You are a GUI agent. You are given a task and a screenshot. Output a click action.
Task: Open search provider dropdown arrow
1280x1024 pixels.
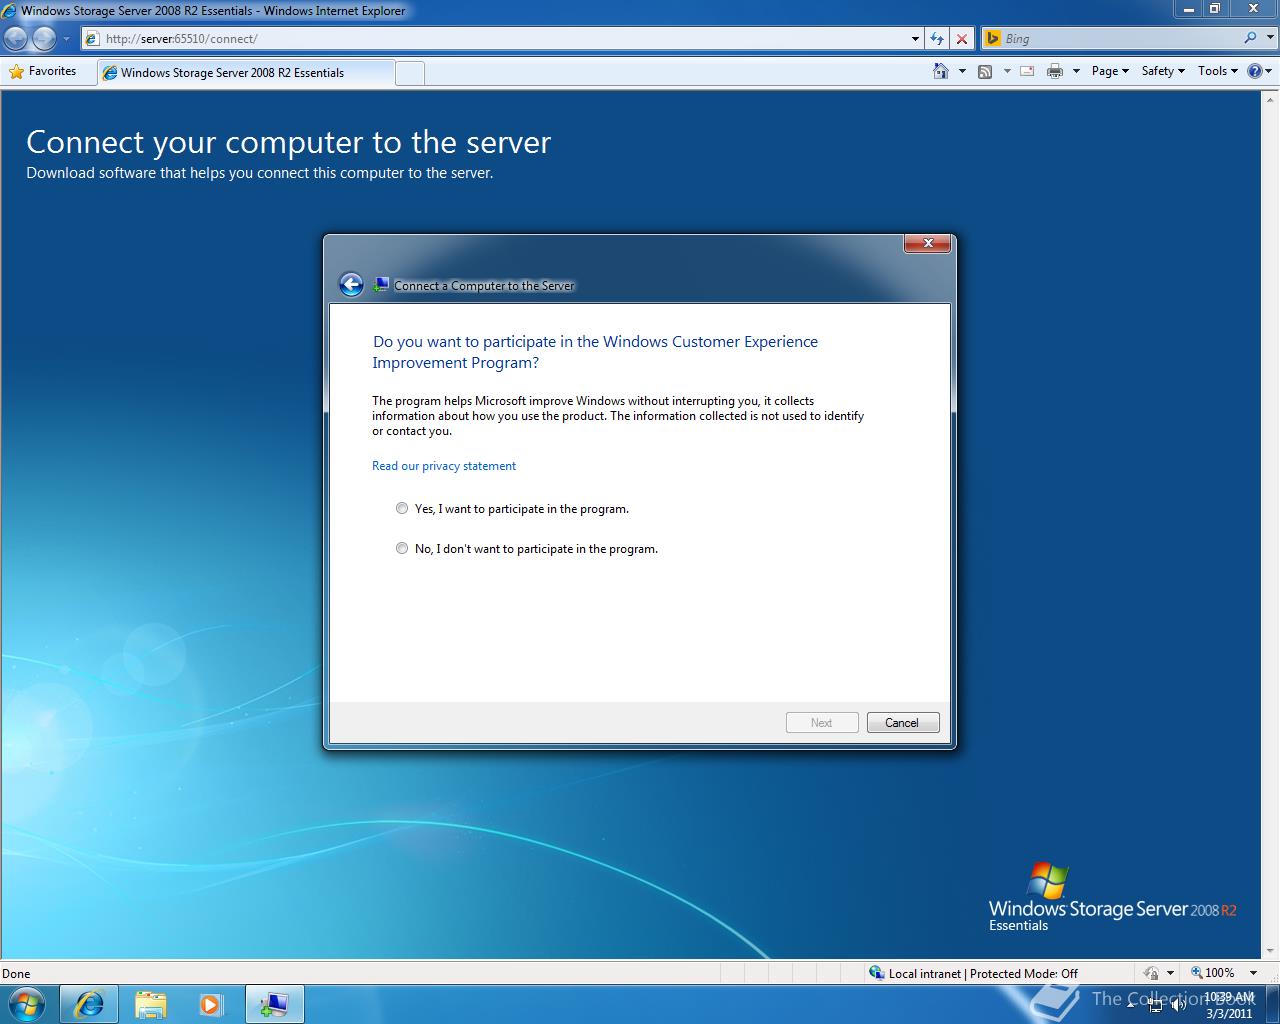click(x=1269, y=38)
